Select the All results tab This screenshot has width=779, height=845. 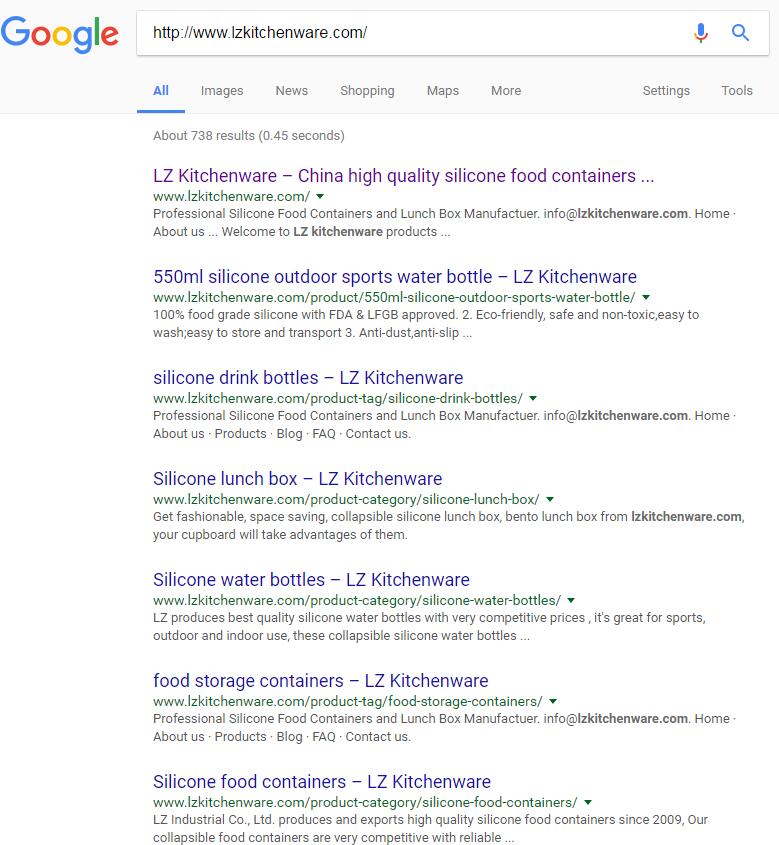click(x=161, y=91)
